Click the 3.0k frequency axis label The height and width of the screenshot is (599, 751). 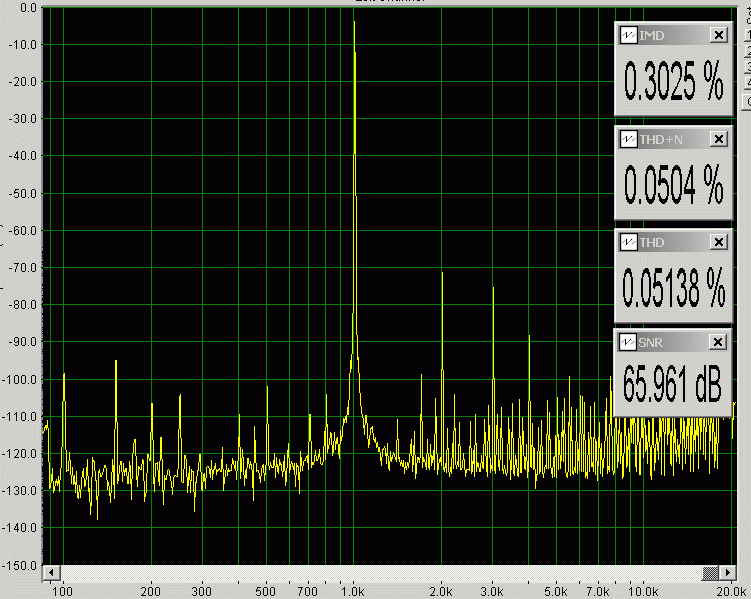(492, 591)
